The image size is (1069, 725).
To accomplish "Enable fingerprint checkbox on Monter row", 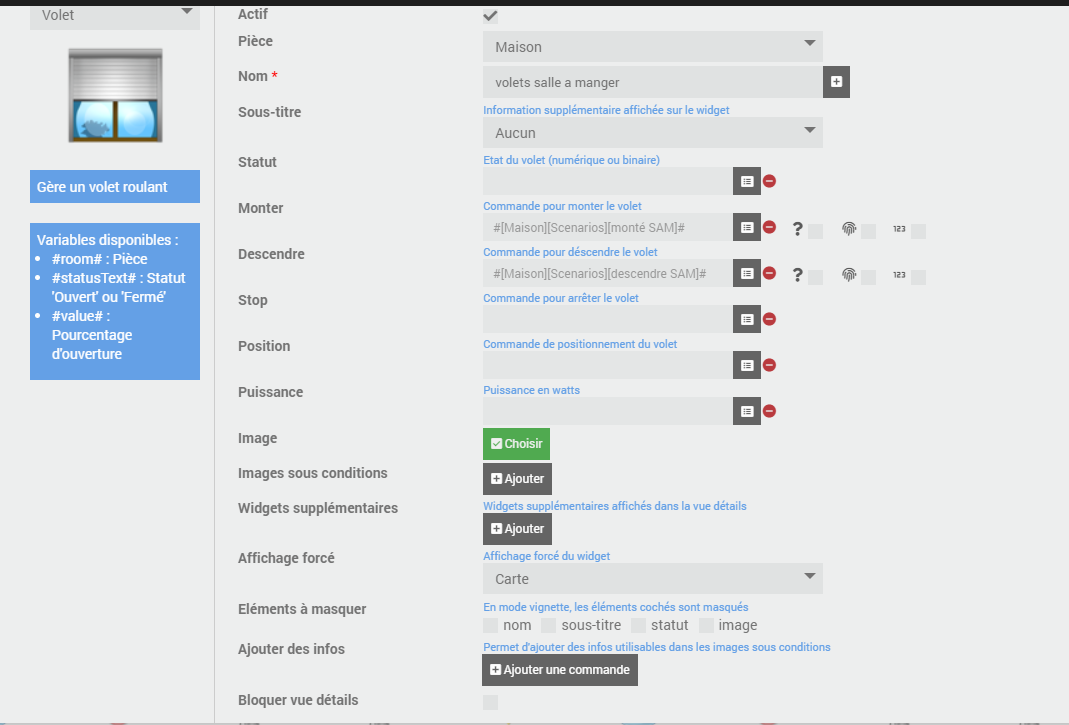I will [x=868, y=231].
